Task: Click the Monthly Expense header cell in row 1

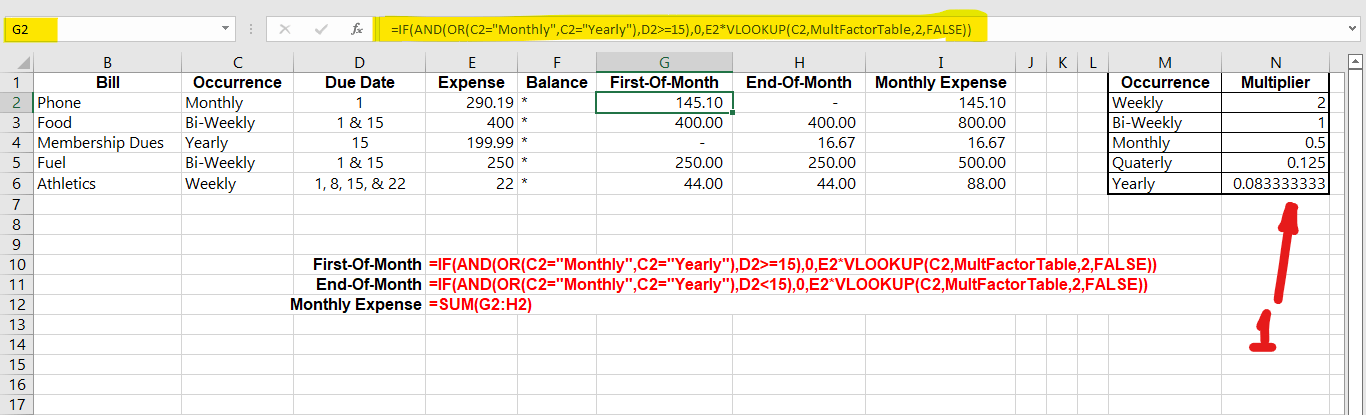Action: pyautogui.click(x=940, y=82)
